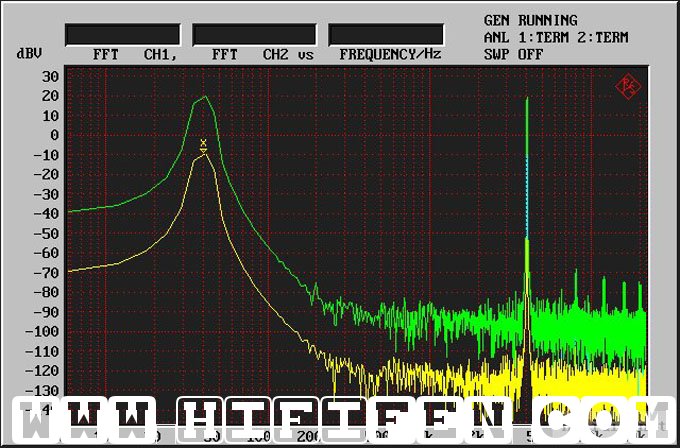Click the 'dBV' unit label
Image resolution: width=680 pixels, height=448 pixels.
point(29,53)
